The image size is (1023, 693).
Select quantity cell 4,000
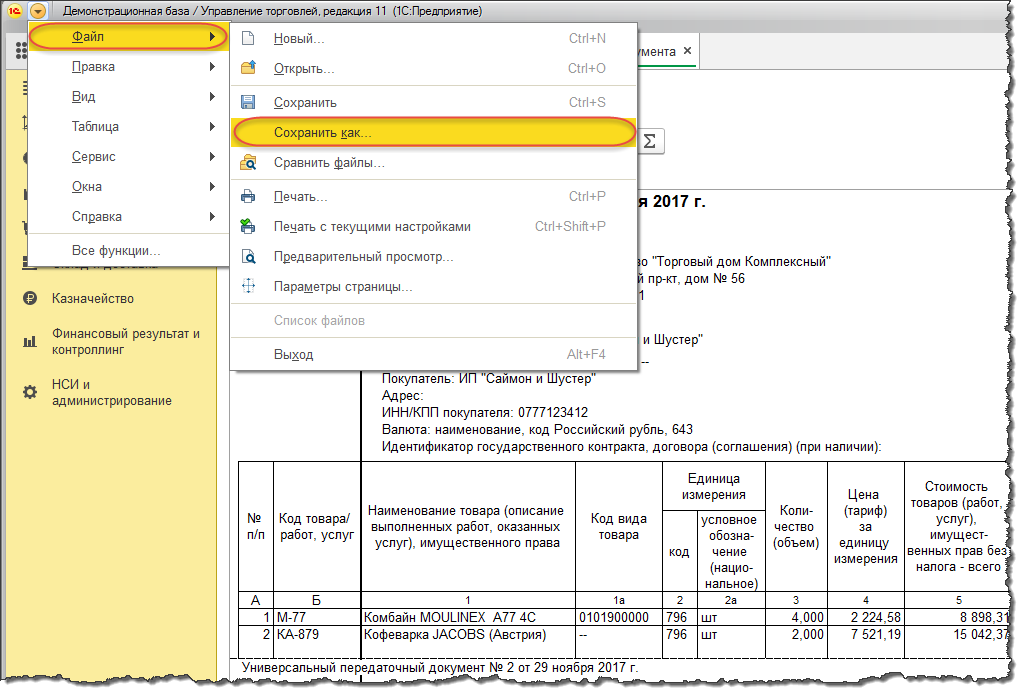pyautogui.click(x=796, y=617)
